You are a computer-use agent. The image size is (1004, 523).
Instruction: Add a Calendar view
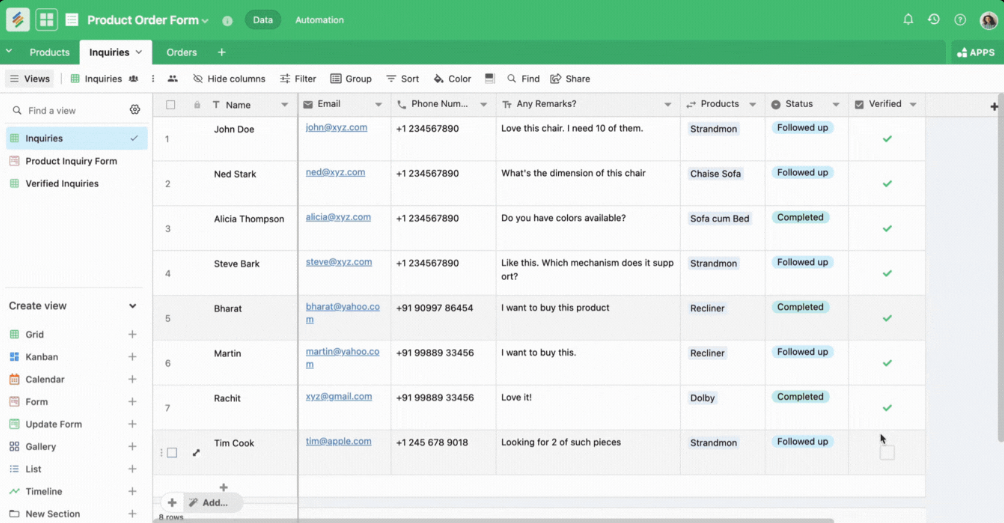(132, 379)
